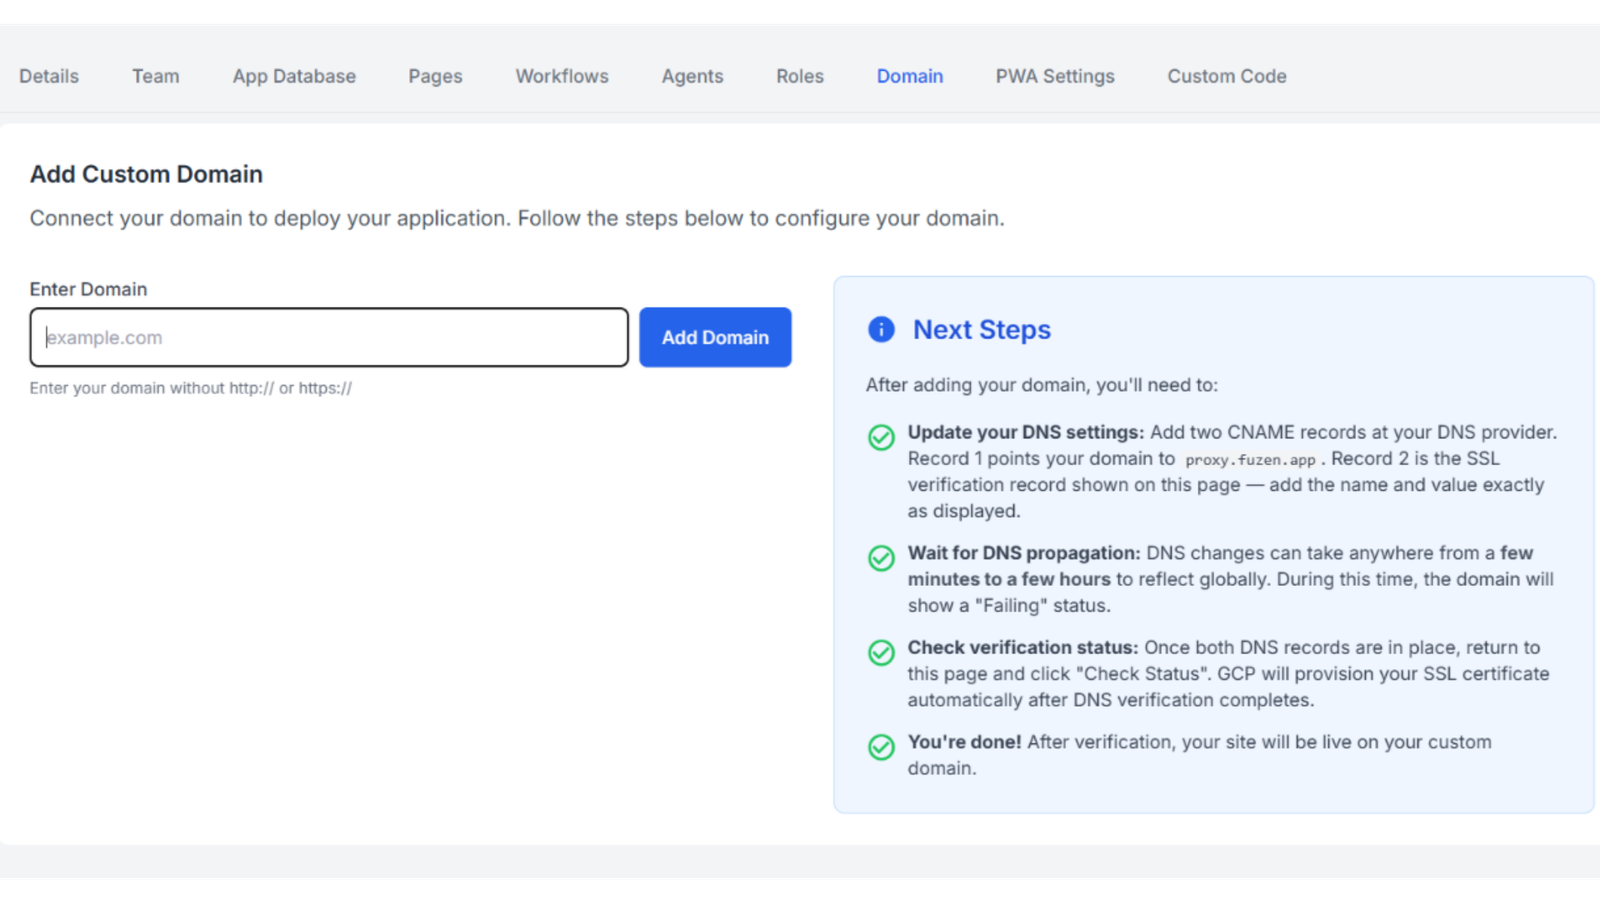Click the 'You're done!' bold text
The height and width of the screenshot is (900, 1600).
964,742
